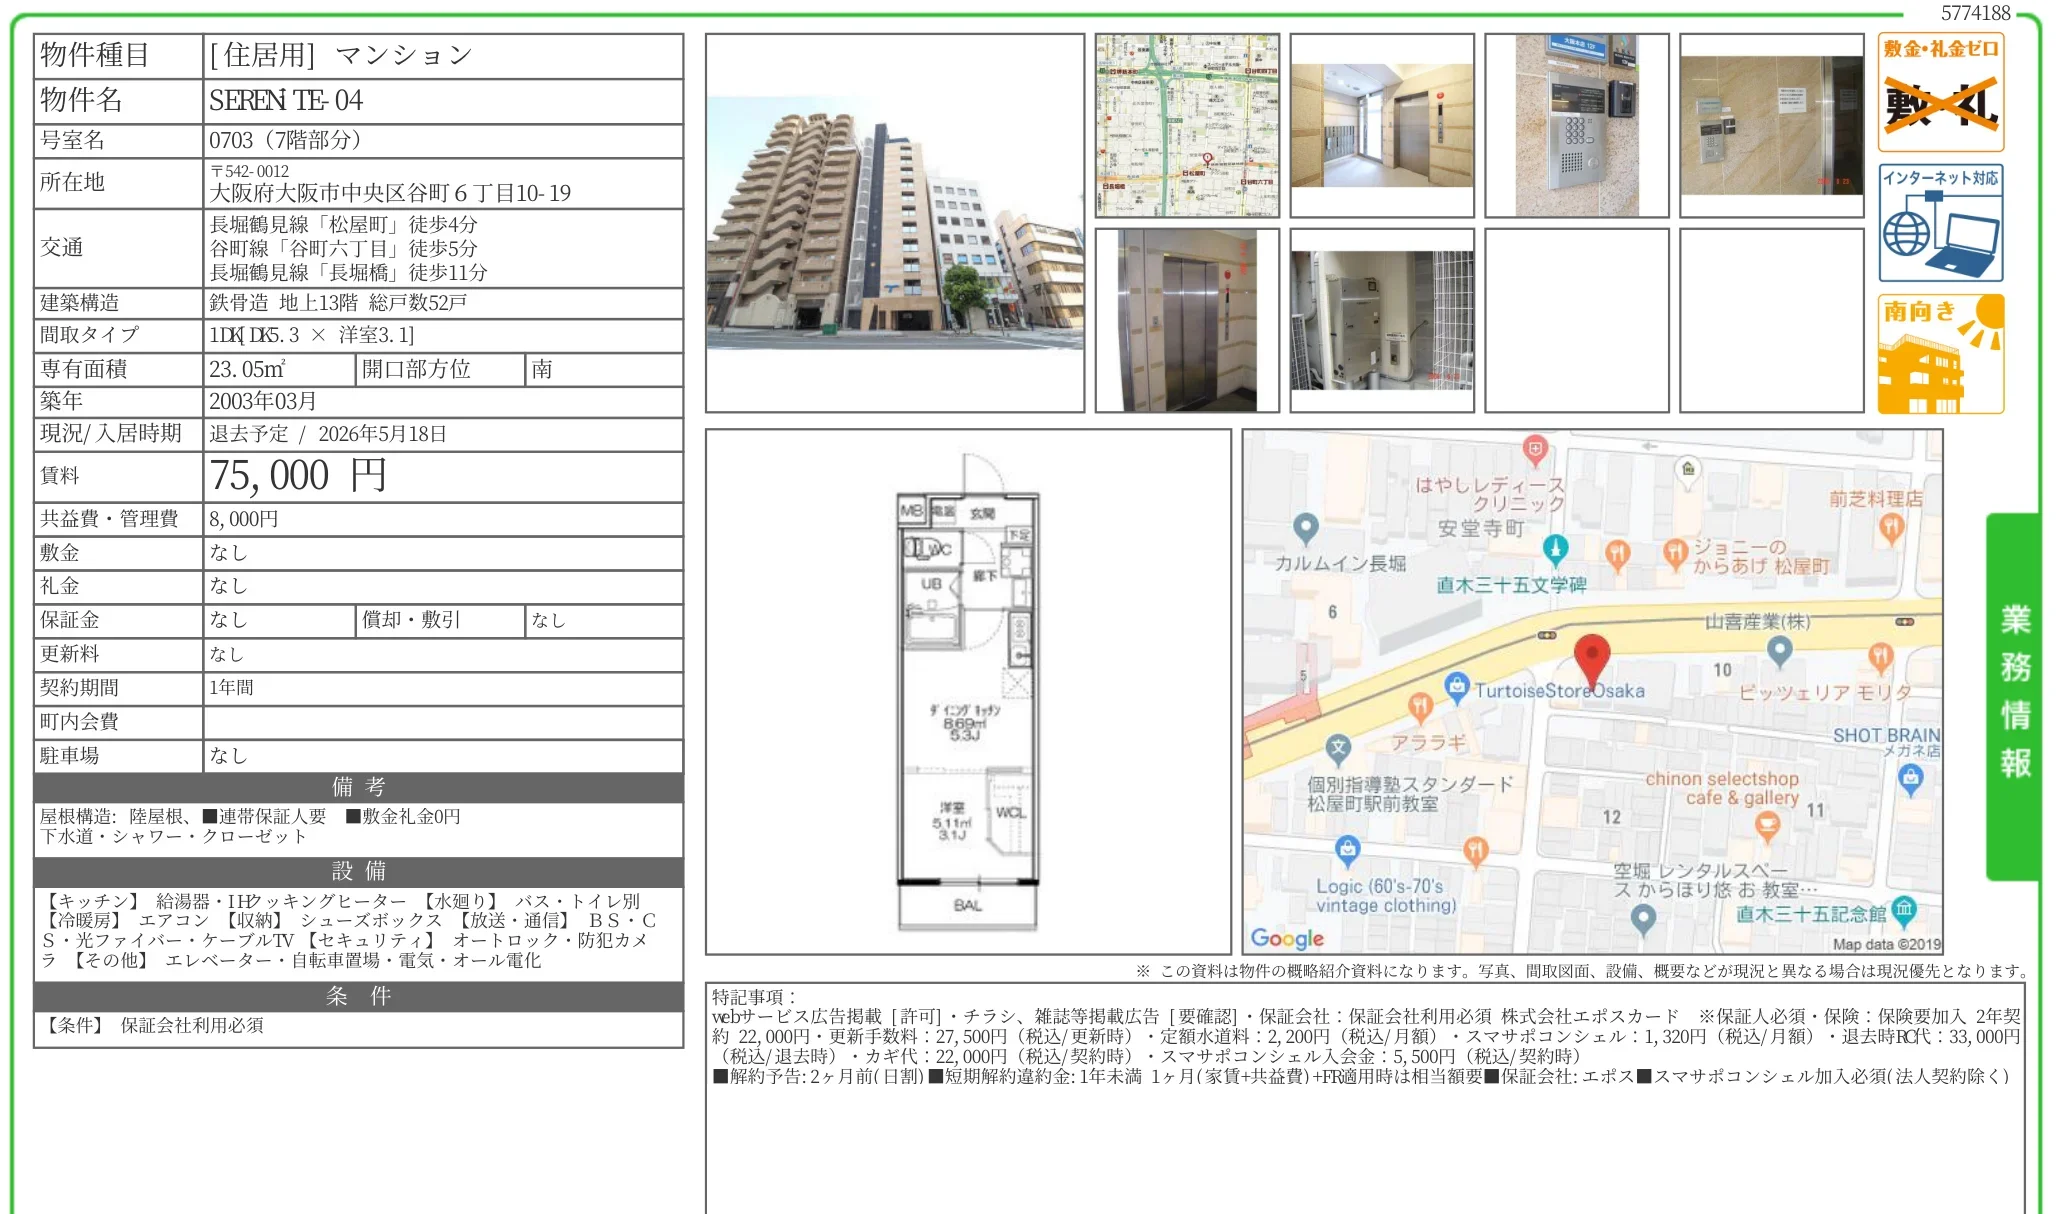Image resolution: width=2056 pixels, height=1214 pixels.
Task: Open the building exterior main photo
Action: click(x=894, y=223)
